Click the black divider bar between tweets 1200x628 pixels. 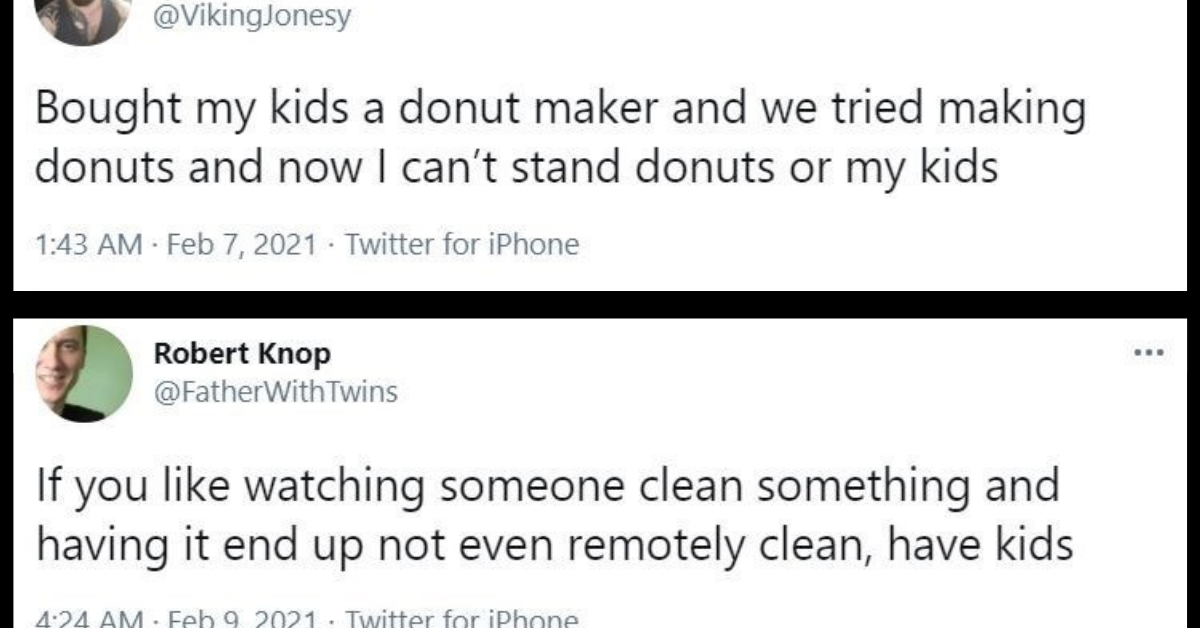600,303
